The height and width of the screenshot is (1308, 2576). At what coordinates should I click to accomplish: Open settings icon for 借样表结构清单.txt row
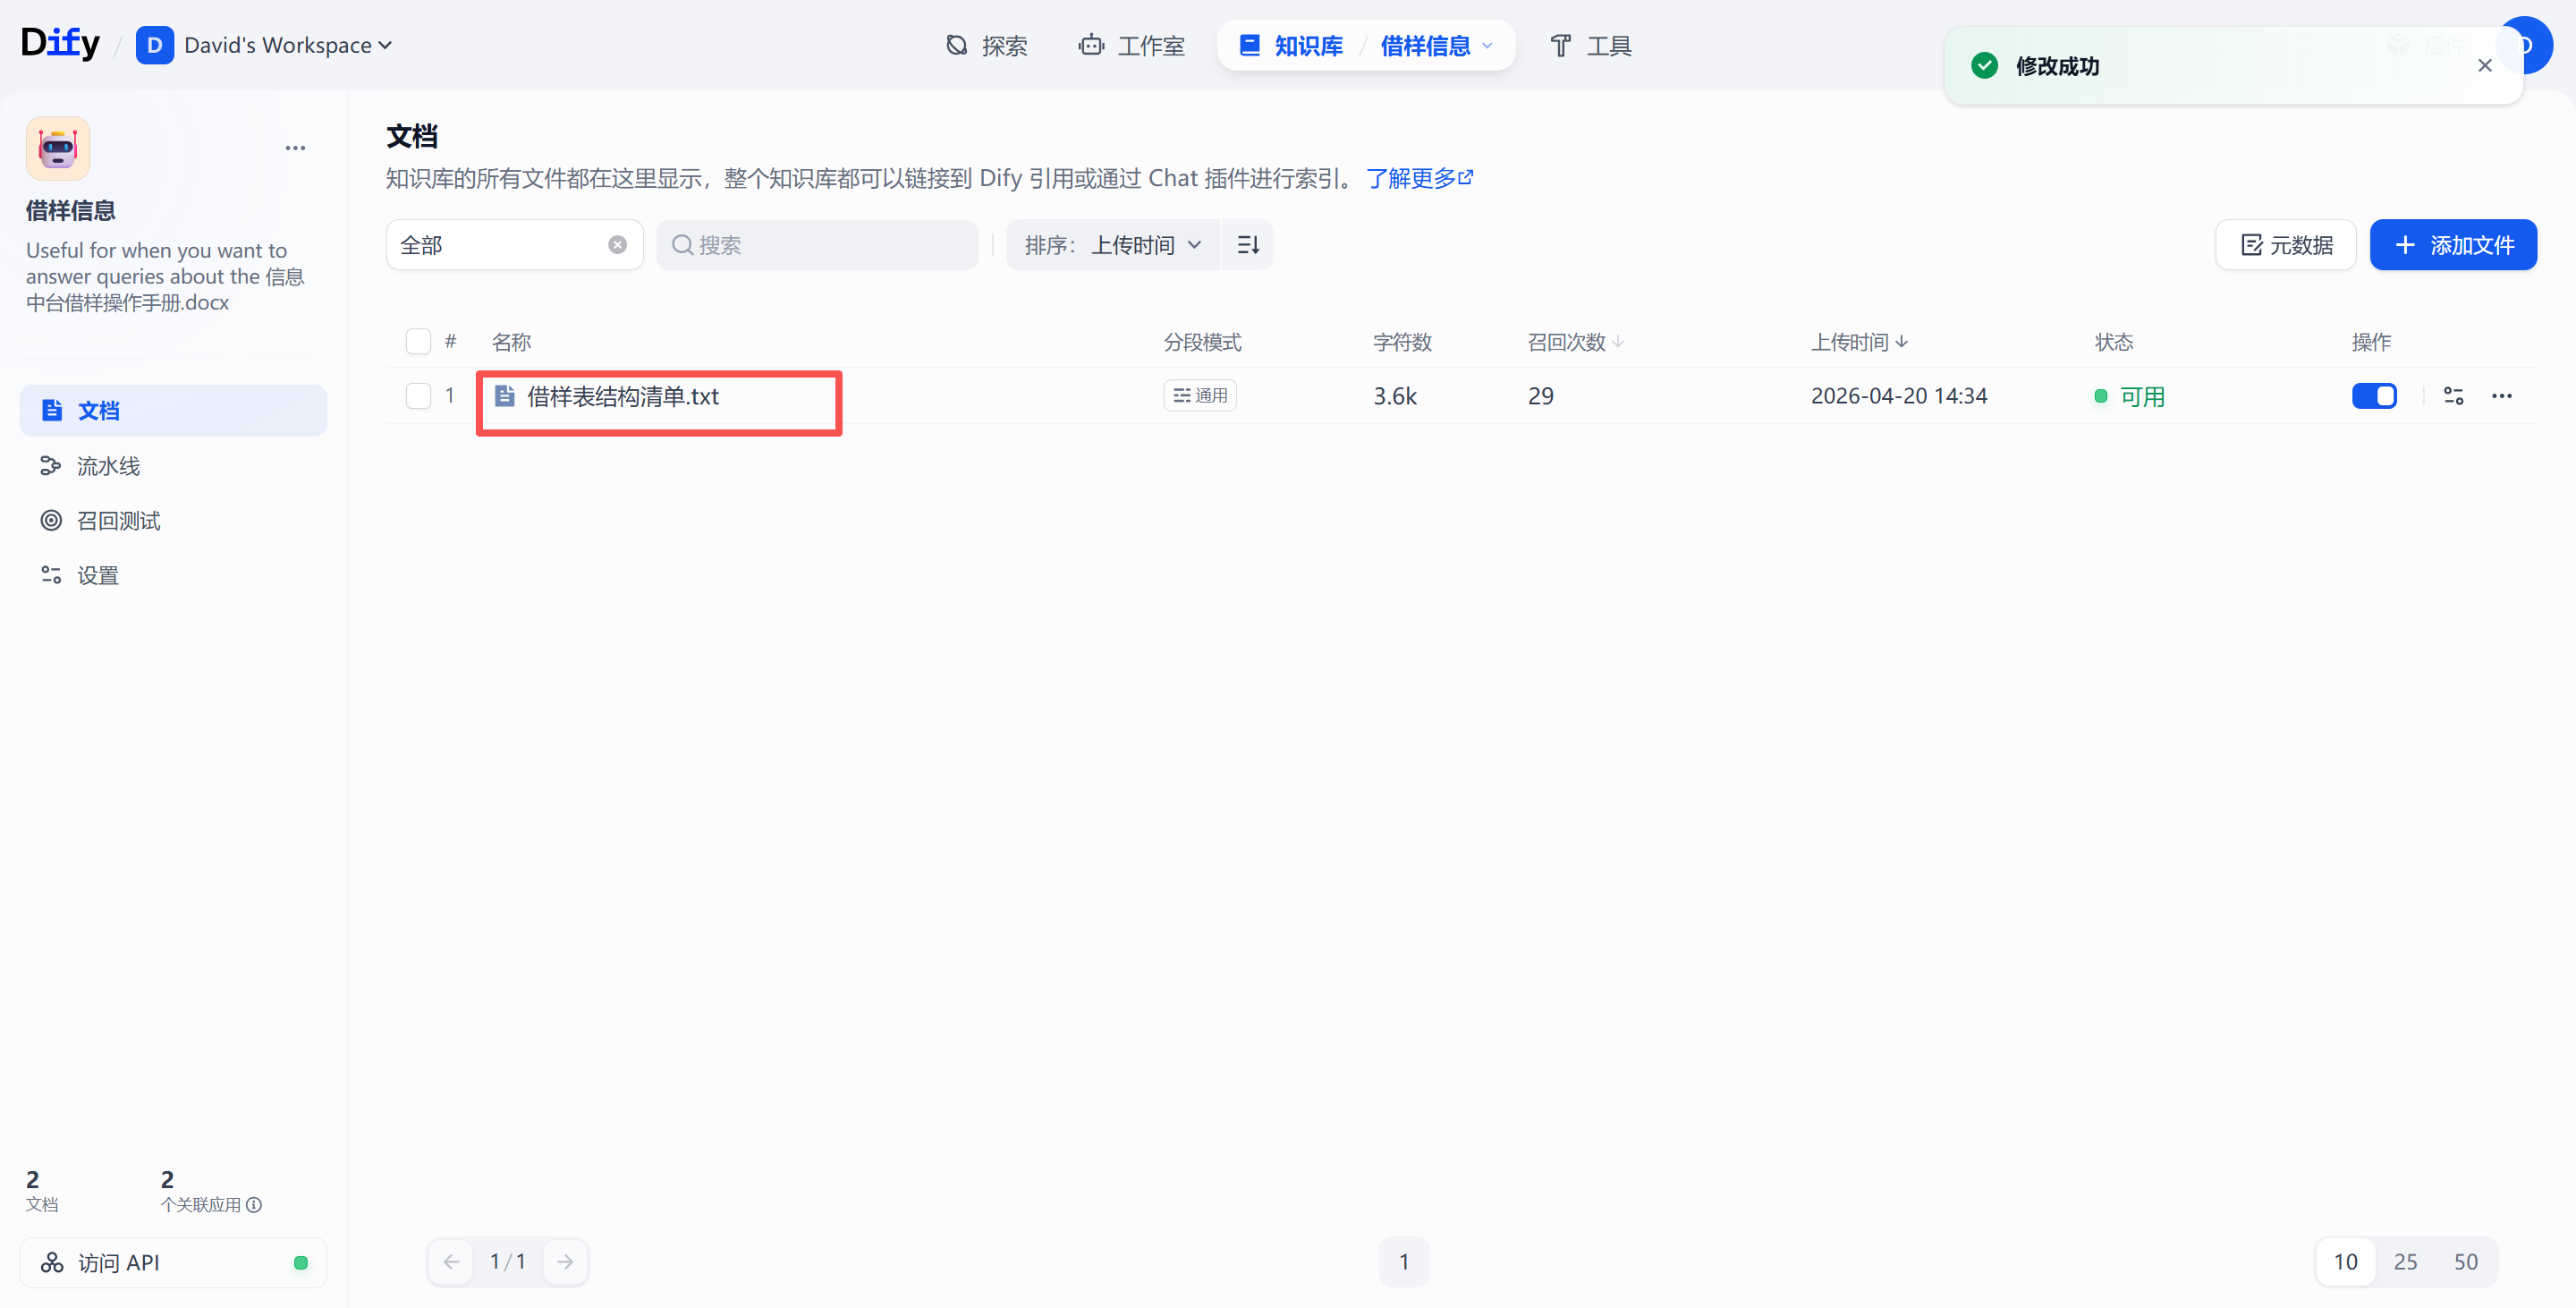pyautogui.click(x=2453, y=396)
